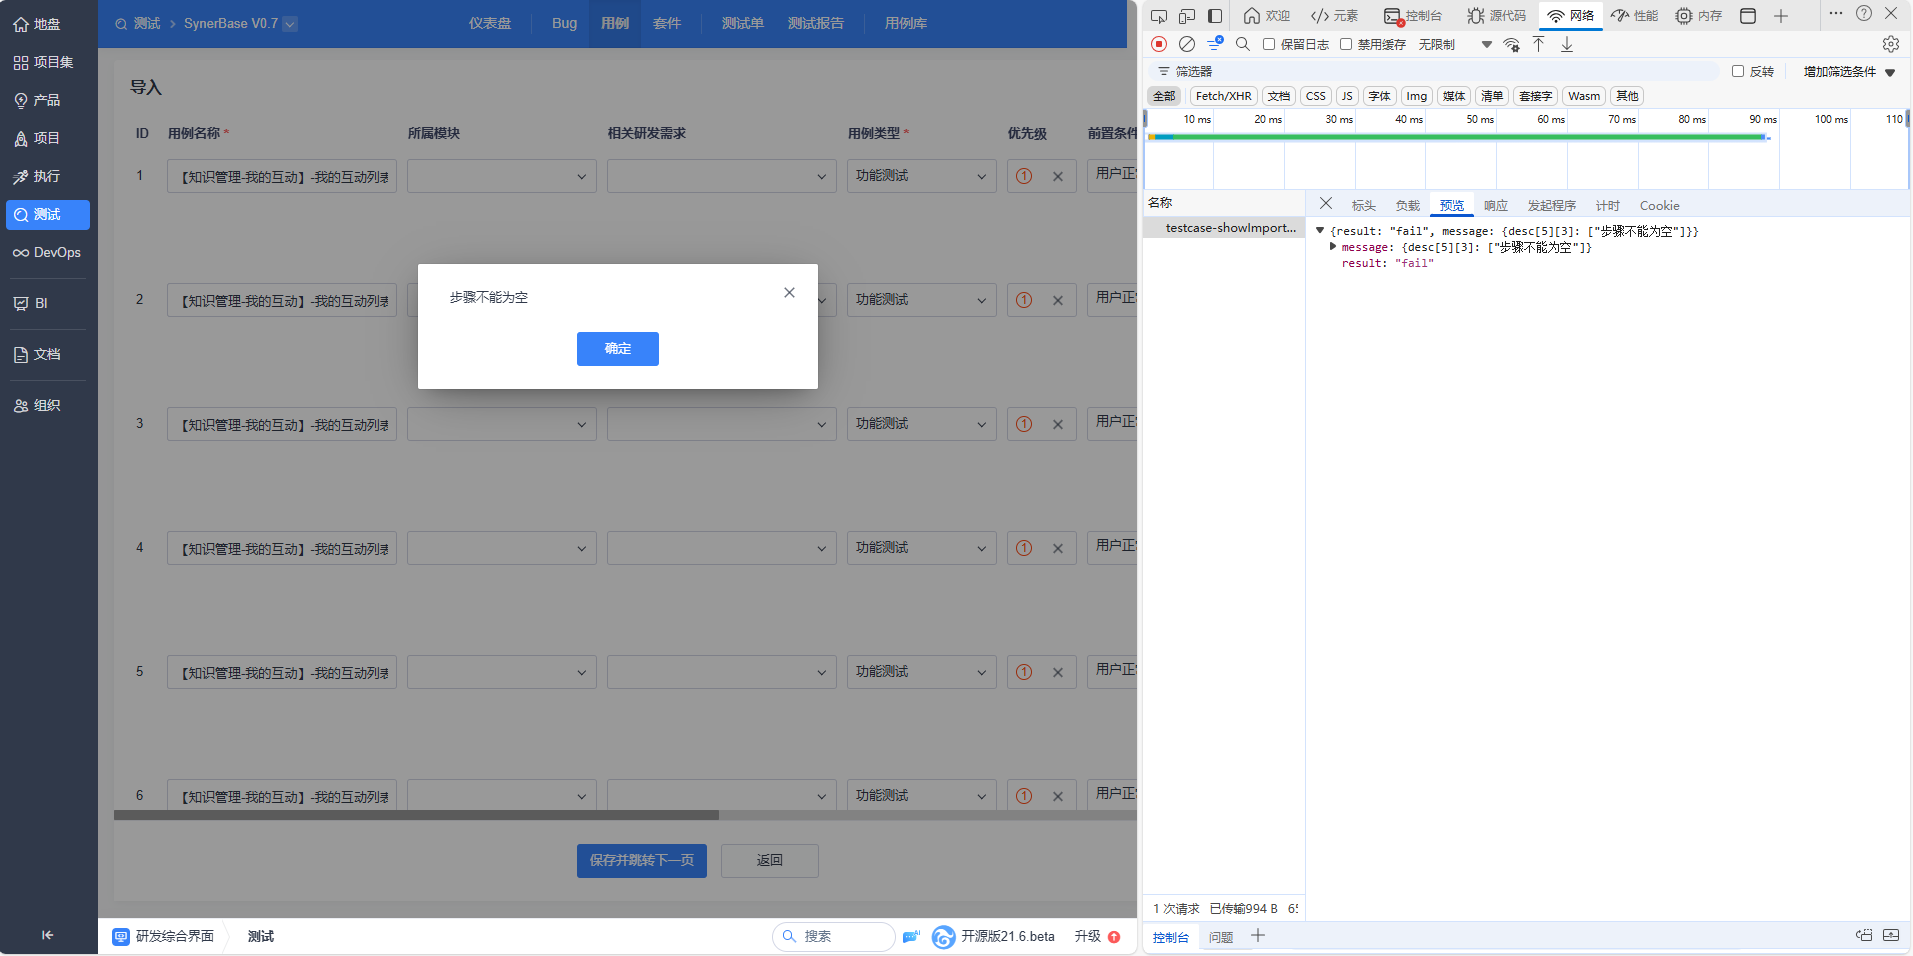The image size is (1913, 956).
Task: Add more tools with the plus icon
Action: tap(1781, 16)
